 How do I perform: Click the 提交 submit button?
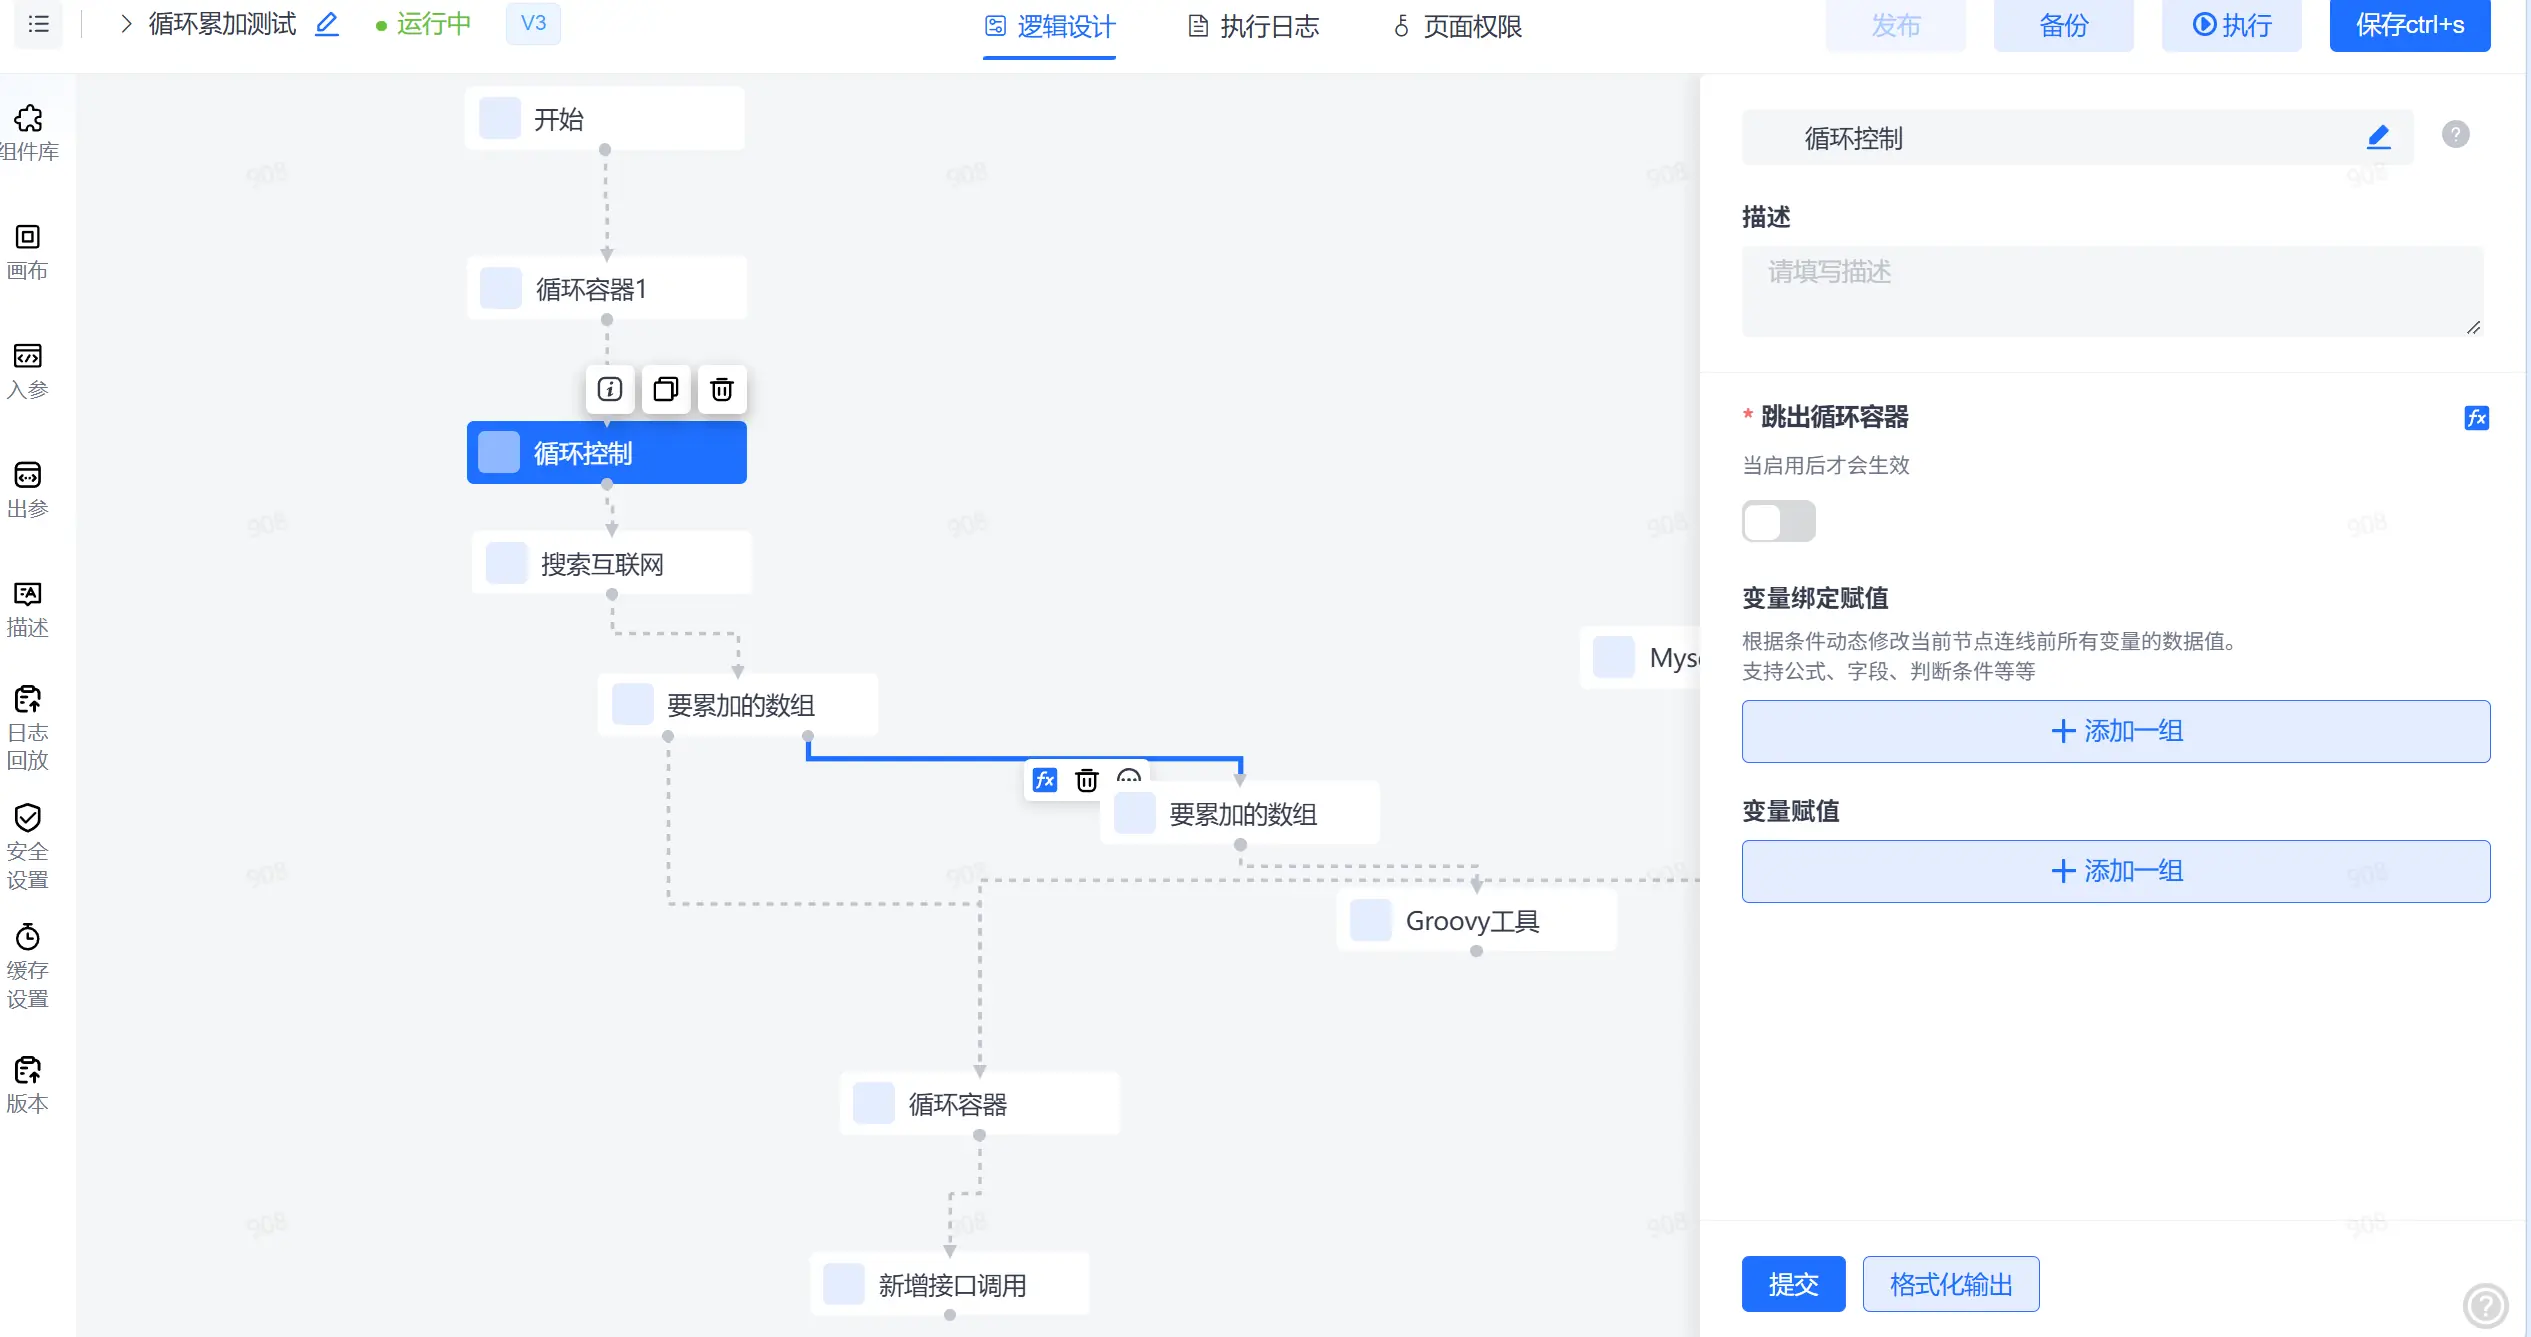(1793, 1284)
